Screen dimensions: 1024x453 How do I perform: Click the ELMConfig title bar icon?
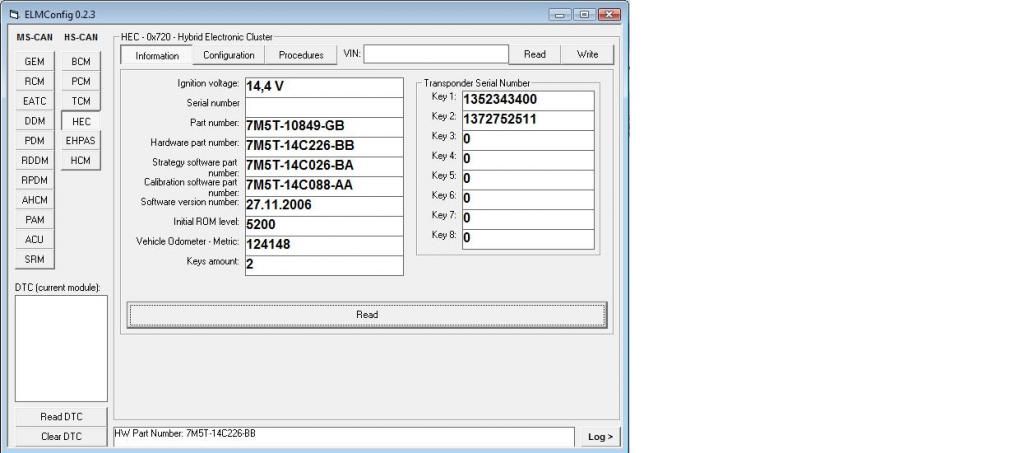click(12, 11)
